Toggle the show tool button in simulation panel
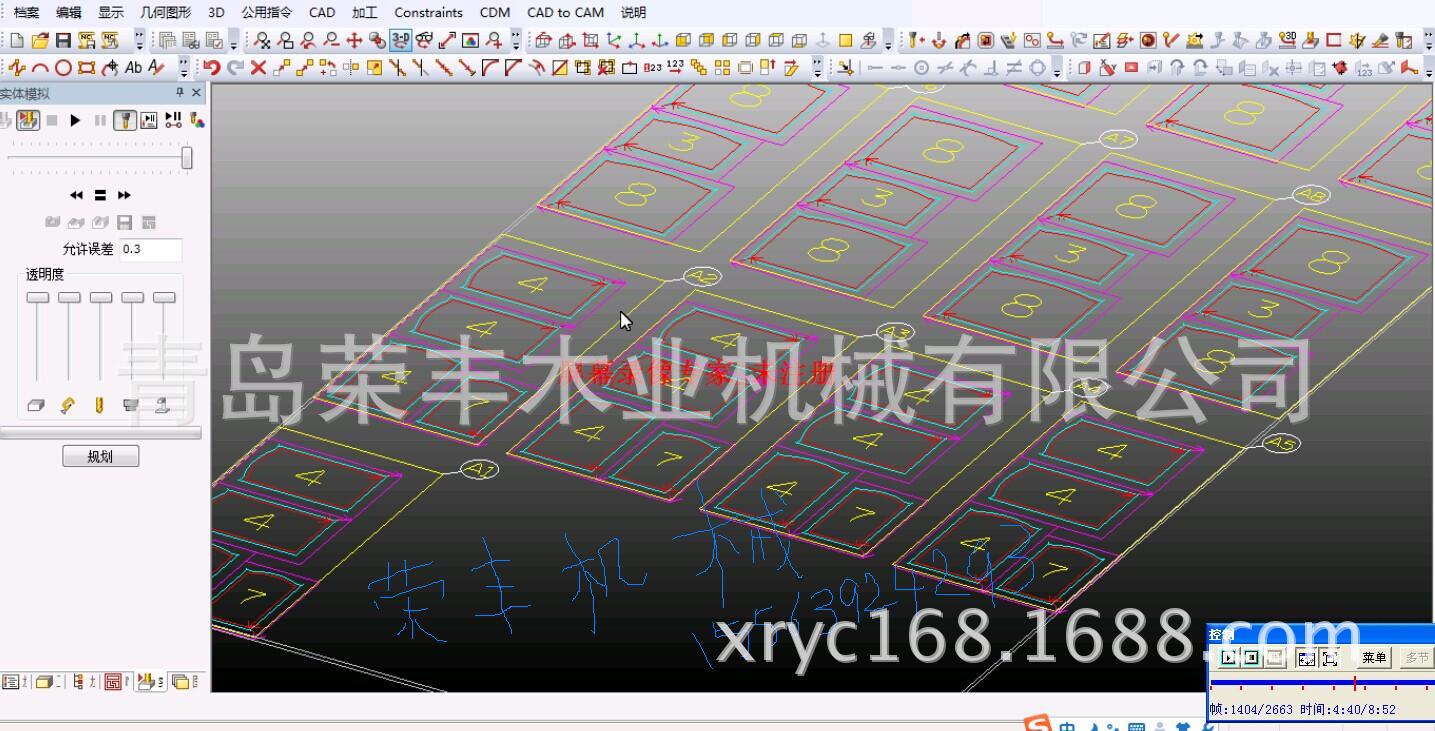 pyautogui.click(x=125, y=120)
